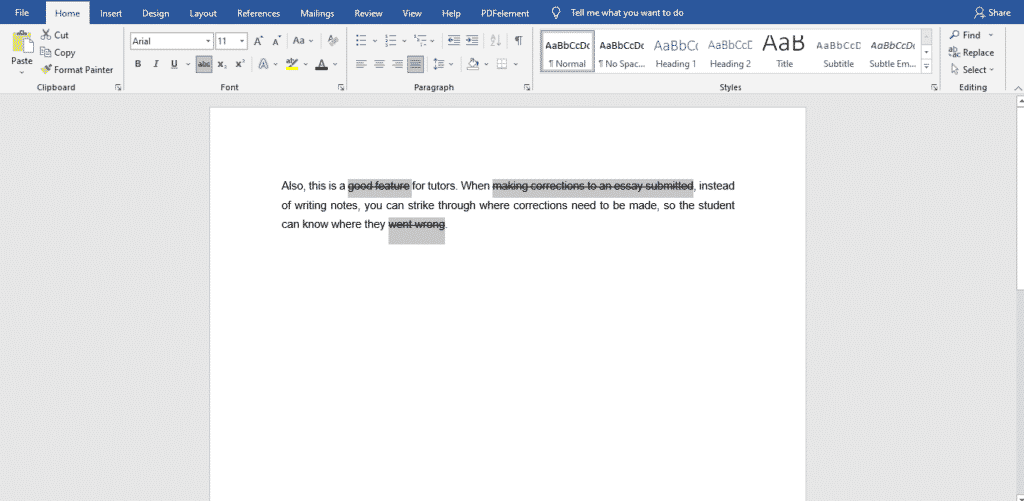Switch to the Design tab

tap(155, 13)
